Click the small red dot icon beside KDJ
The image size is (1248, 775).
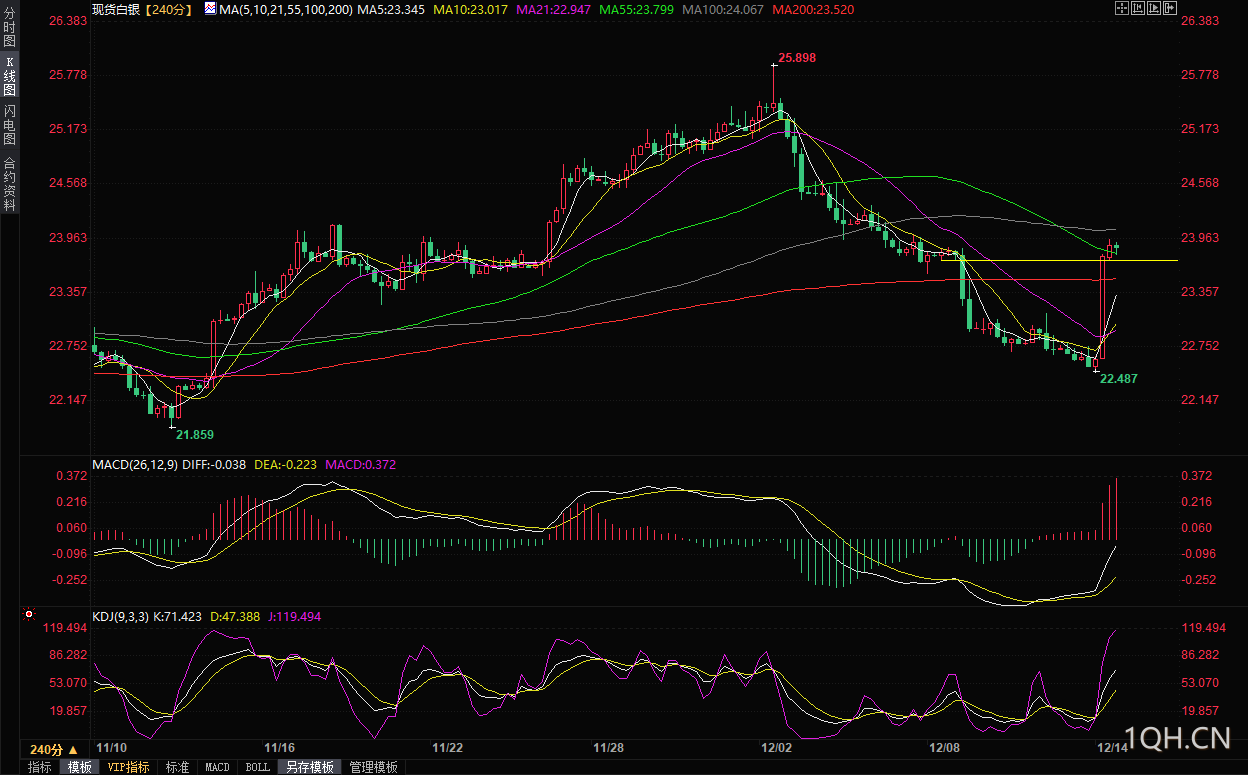coord(28,614)
